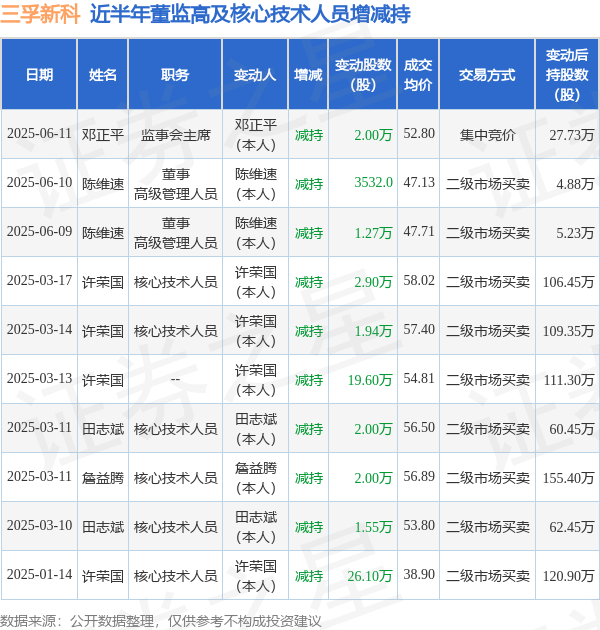Click the name 詹益腾 in name column
The image size is (600, 630).
pos(103,478)
